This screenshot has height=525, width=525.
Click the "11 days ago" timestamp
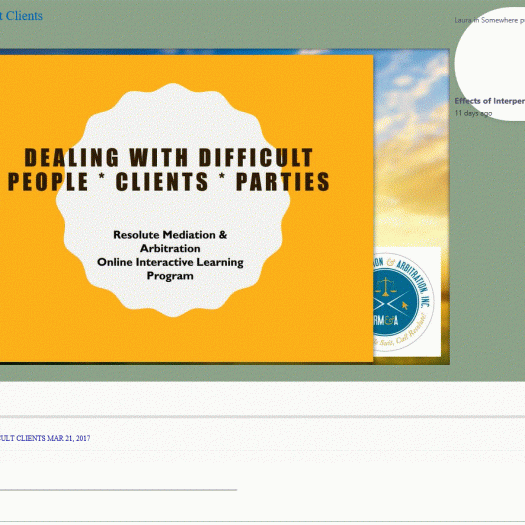point(473,113)
